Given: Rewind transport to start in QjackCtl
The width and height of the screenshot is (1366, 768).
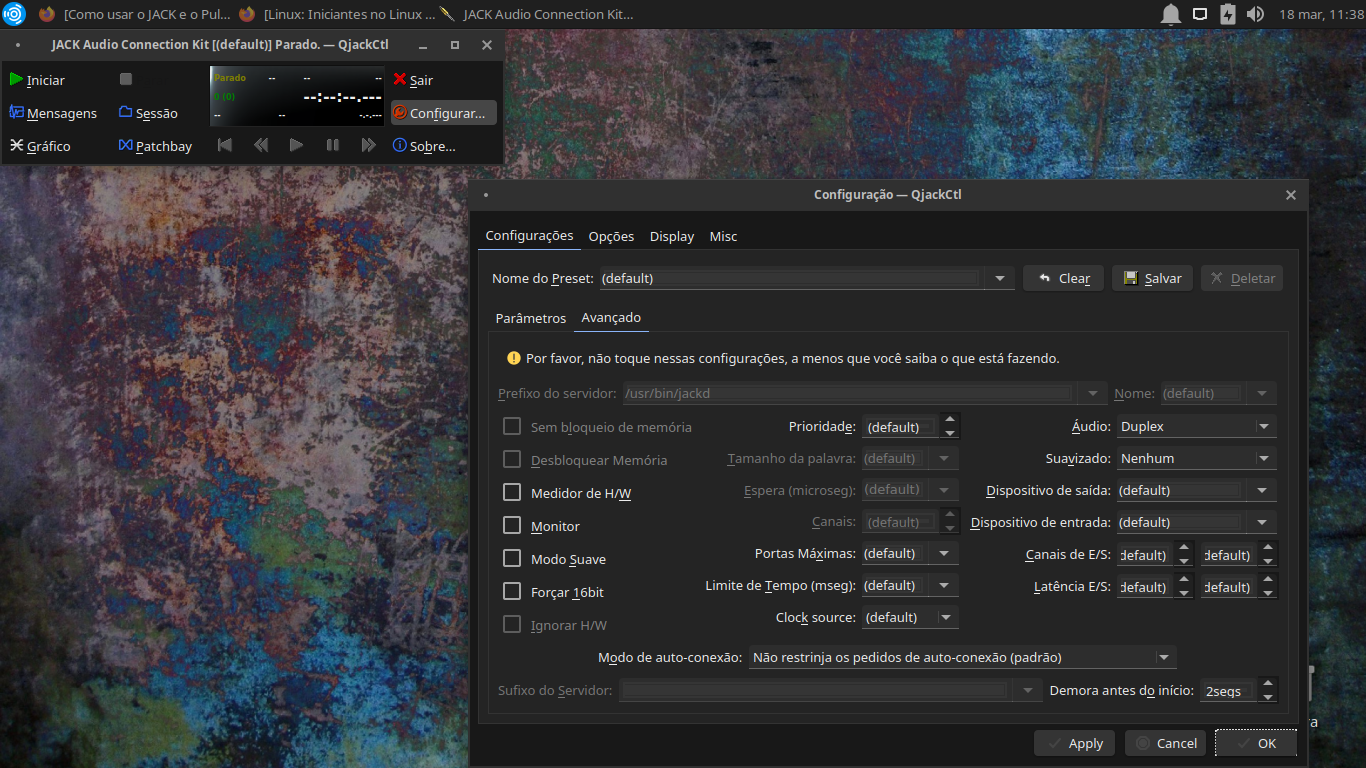Looking at the screenshot, I should pos(225,145).
